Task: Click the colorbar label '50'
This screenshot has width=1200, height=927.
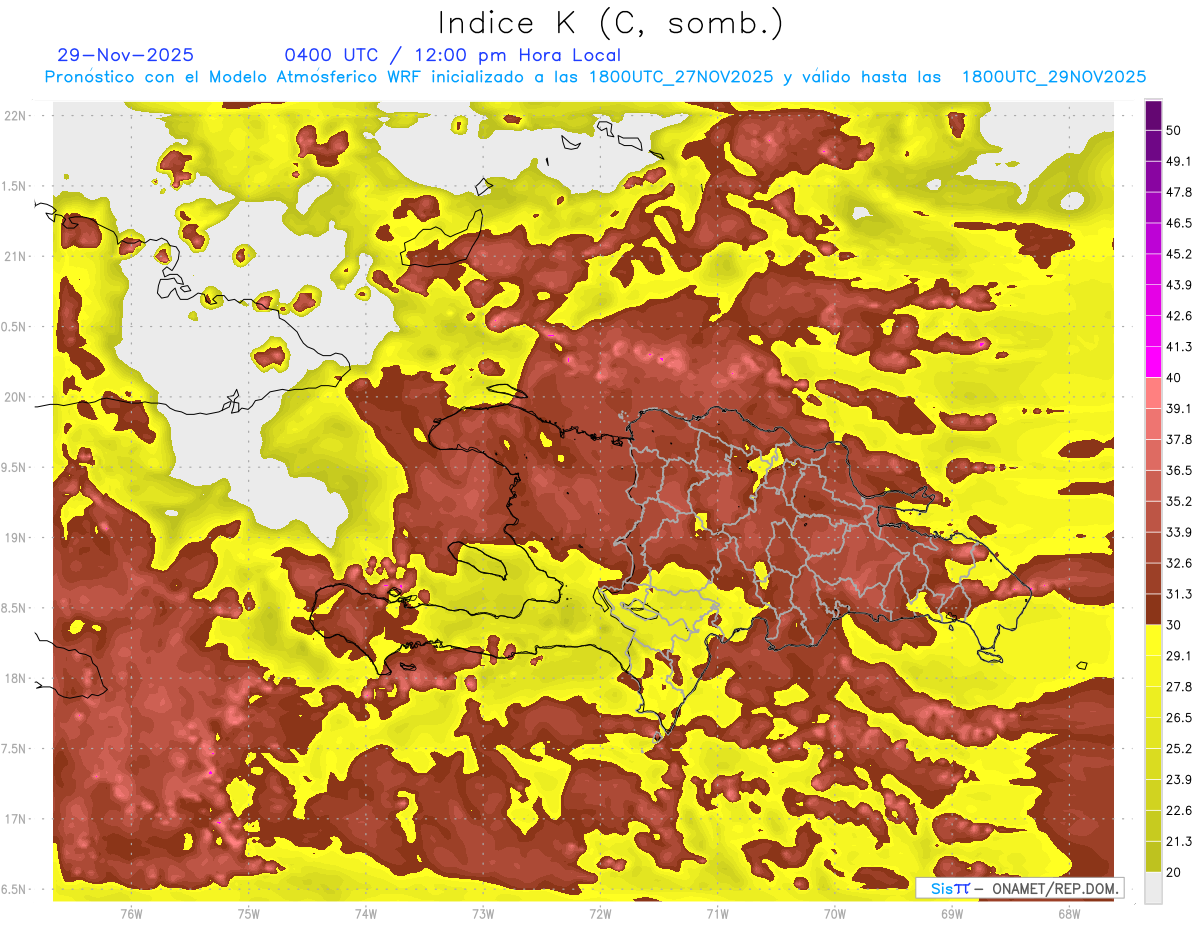Action: 1175,131
